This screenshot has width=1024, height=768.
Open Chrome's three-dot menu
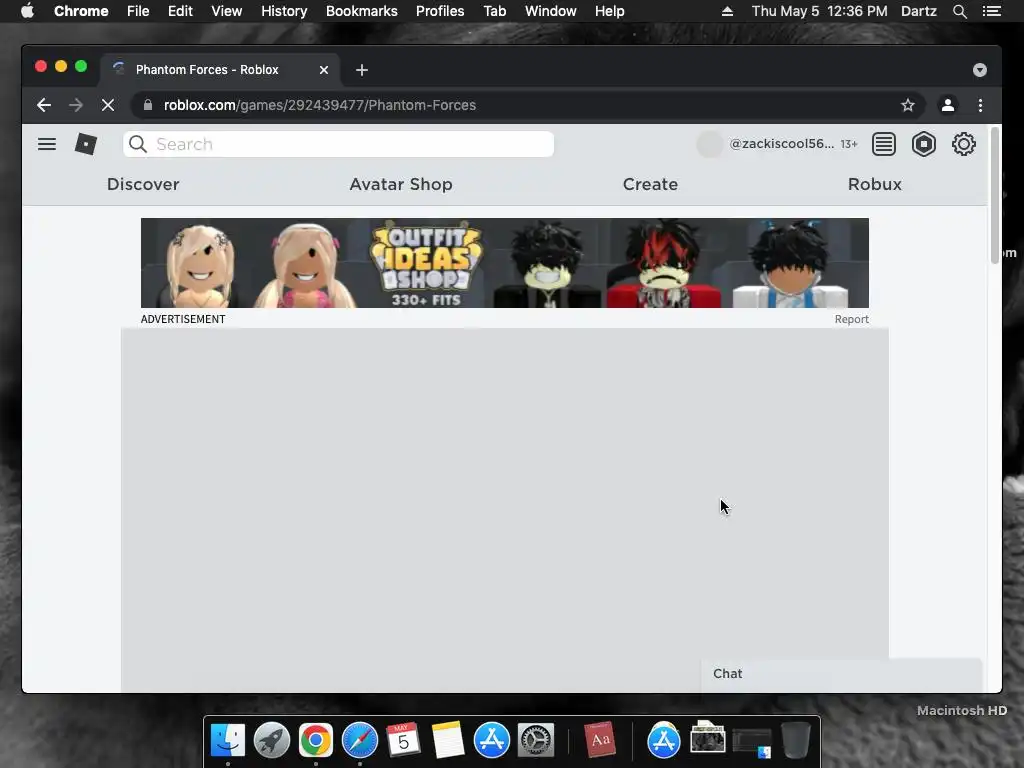[980, 105]
